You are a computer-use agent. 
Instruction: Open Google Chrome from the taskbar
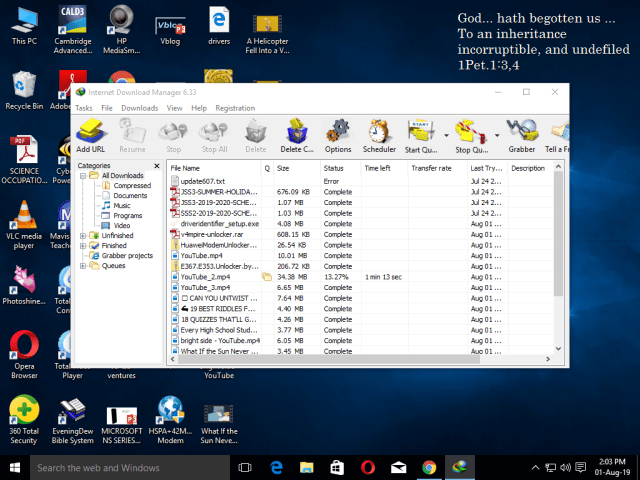428,467
